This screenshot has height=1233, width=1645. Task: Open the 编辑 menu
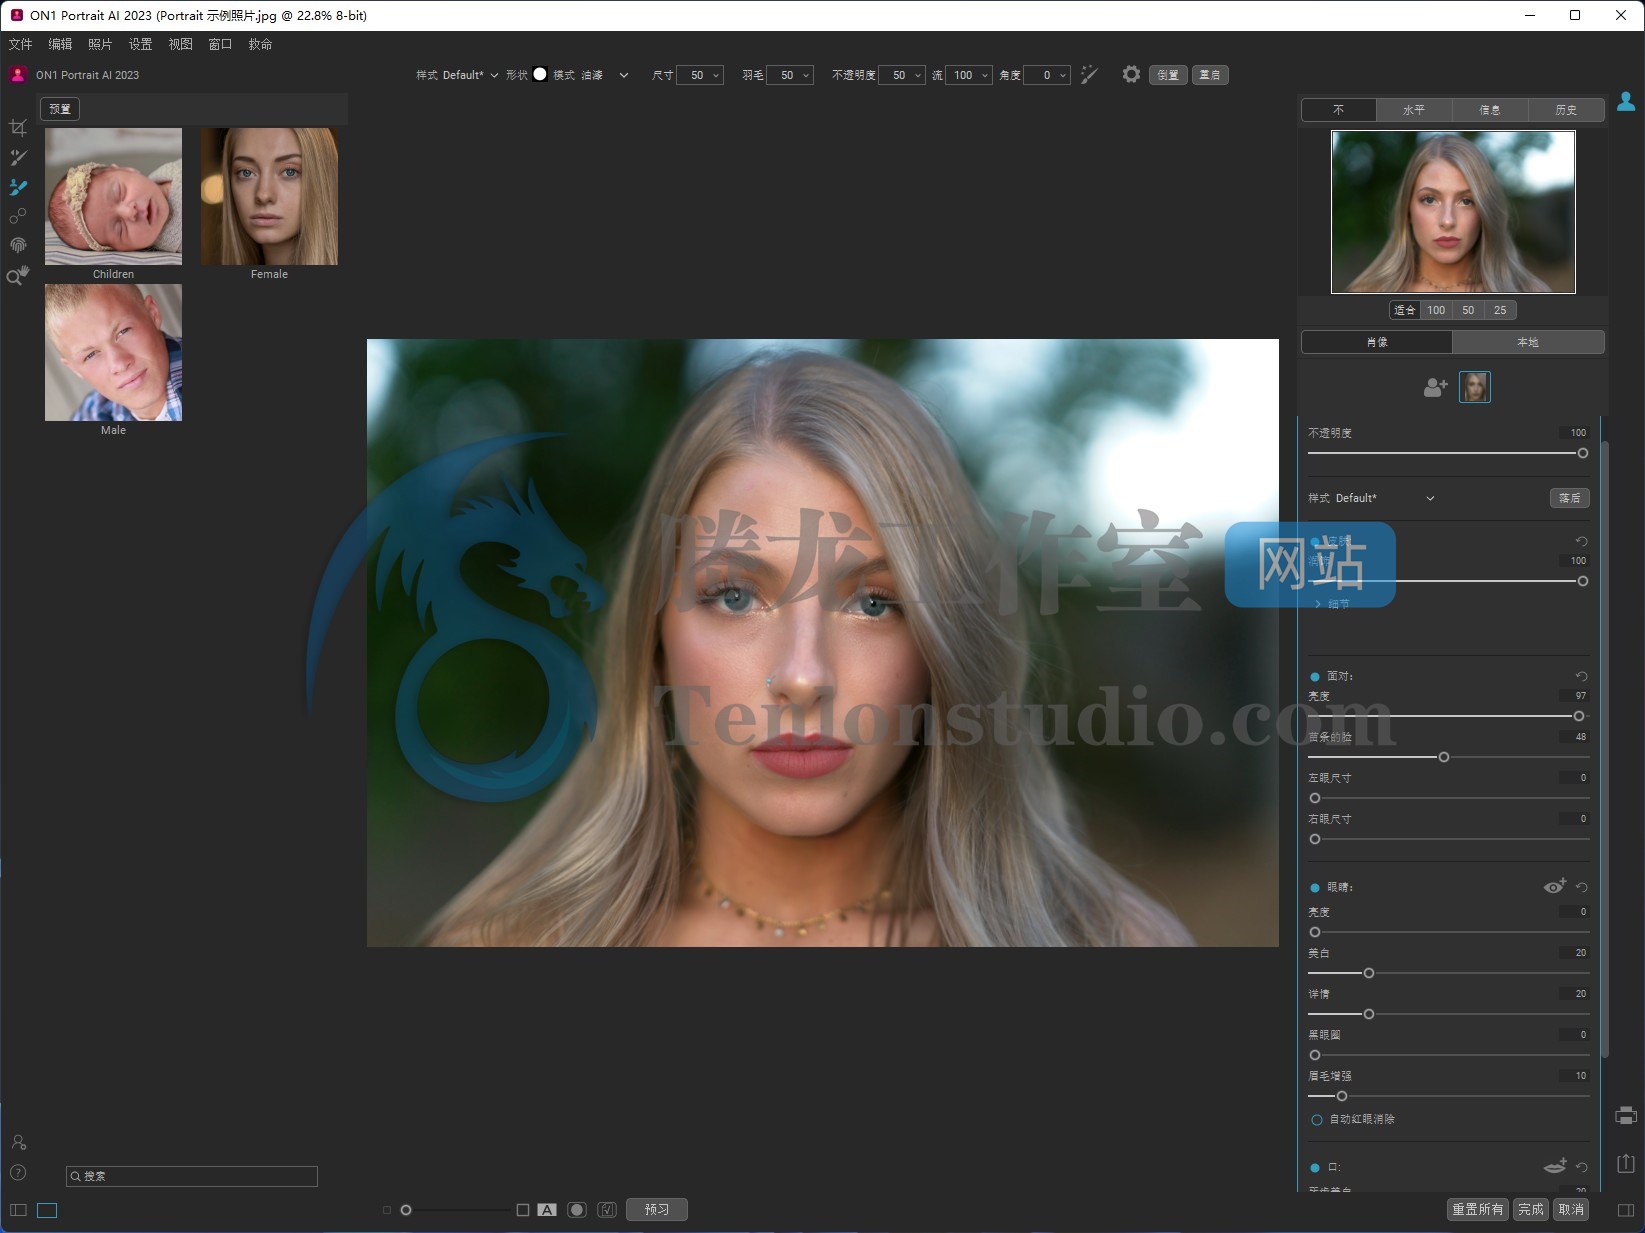click(x=60, y=44)
